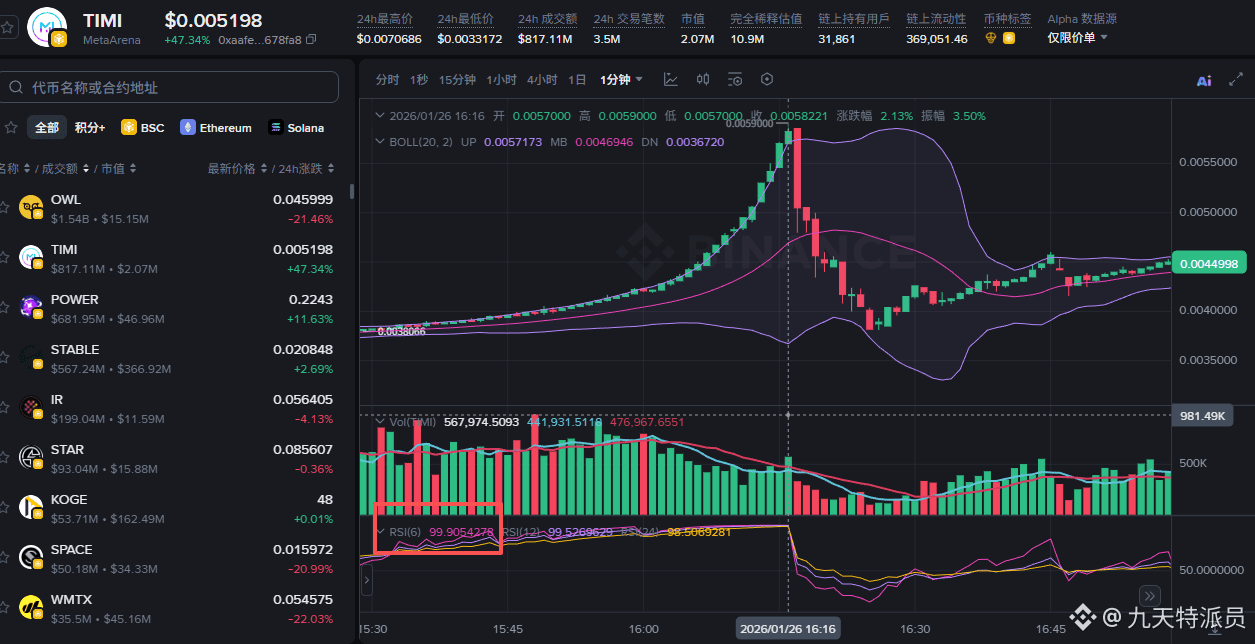This screenshot has width=1255, height=644.
Task: Open the 仅限价单 data source dropdown
Action: point(1078,38)
